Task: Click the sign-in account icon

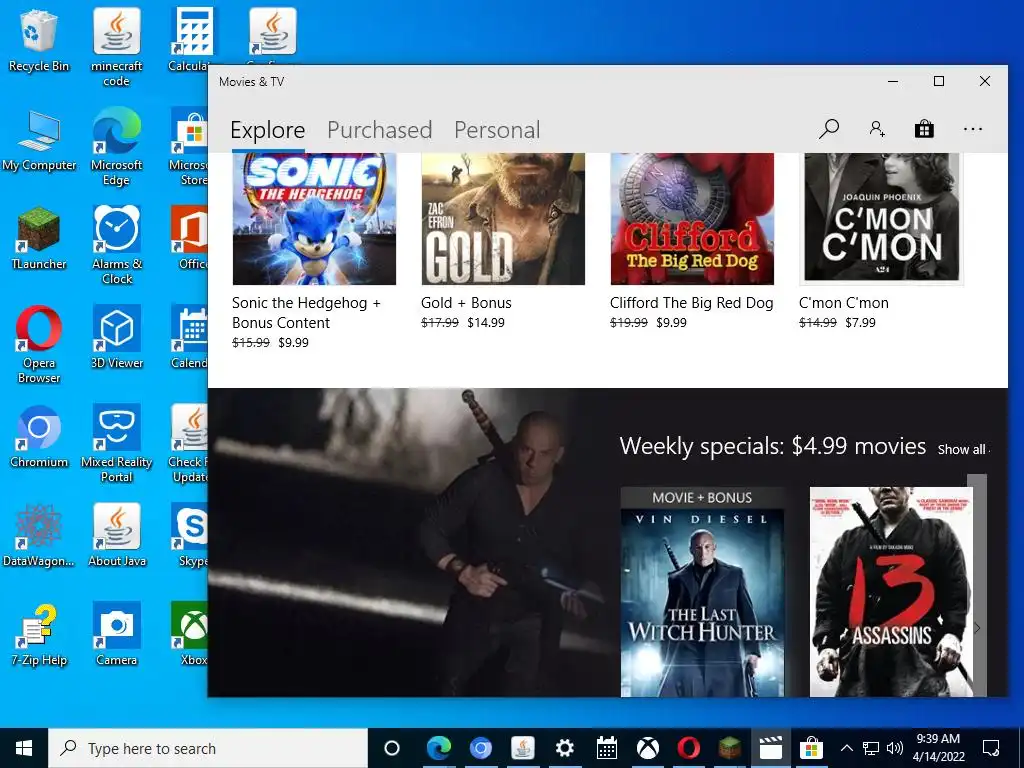Action: click(x=877, y=129)
